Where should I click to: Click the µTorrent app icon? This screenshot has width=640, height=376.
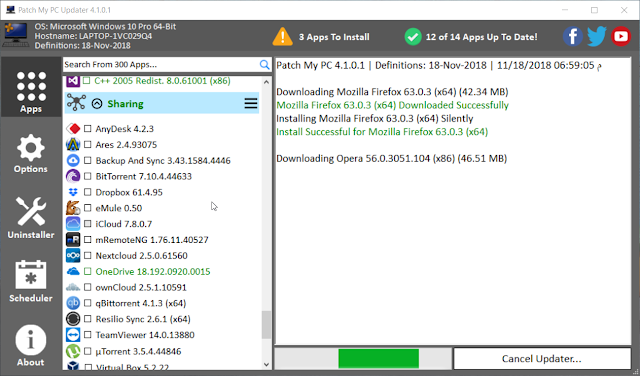(x=73, y=351)
